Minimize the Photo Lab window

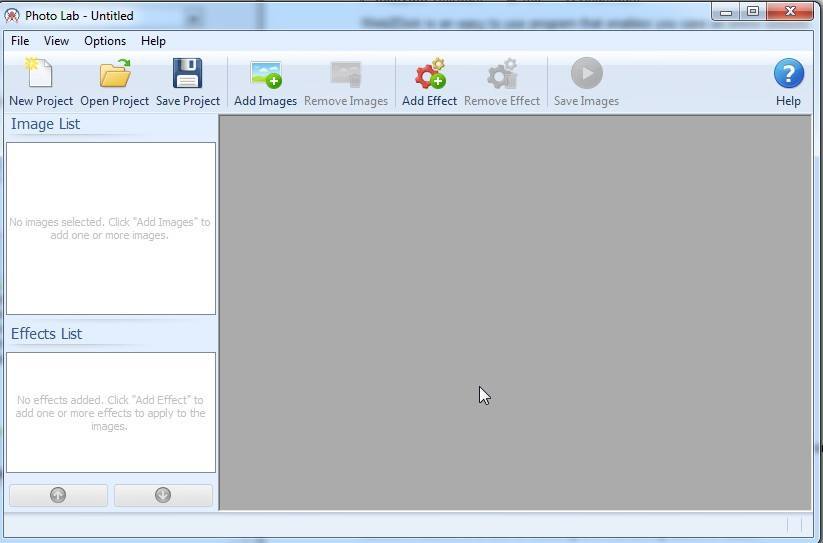726,12
